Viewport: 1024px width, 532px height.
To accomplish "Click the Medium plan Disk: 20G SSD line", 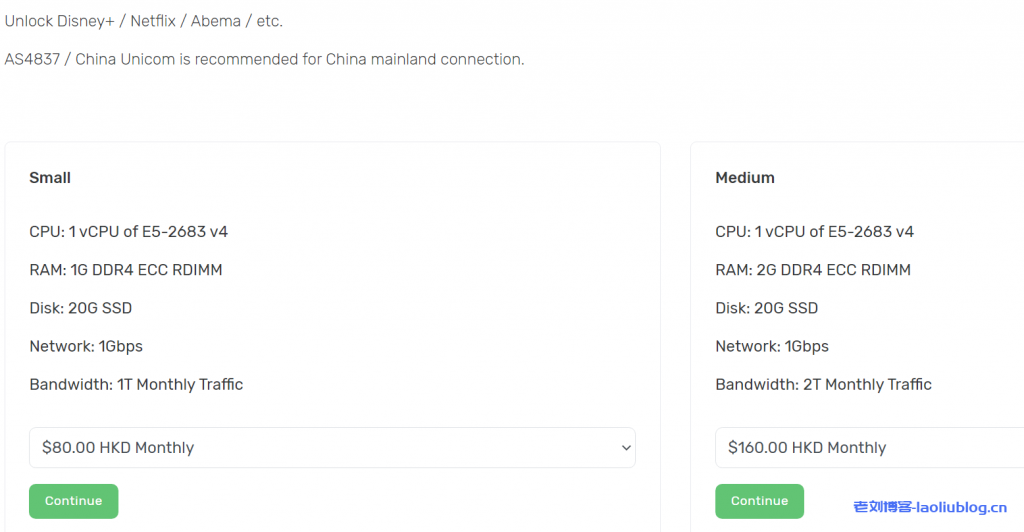I will pos(767,308).
